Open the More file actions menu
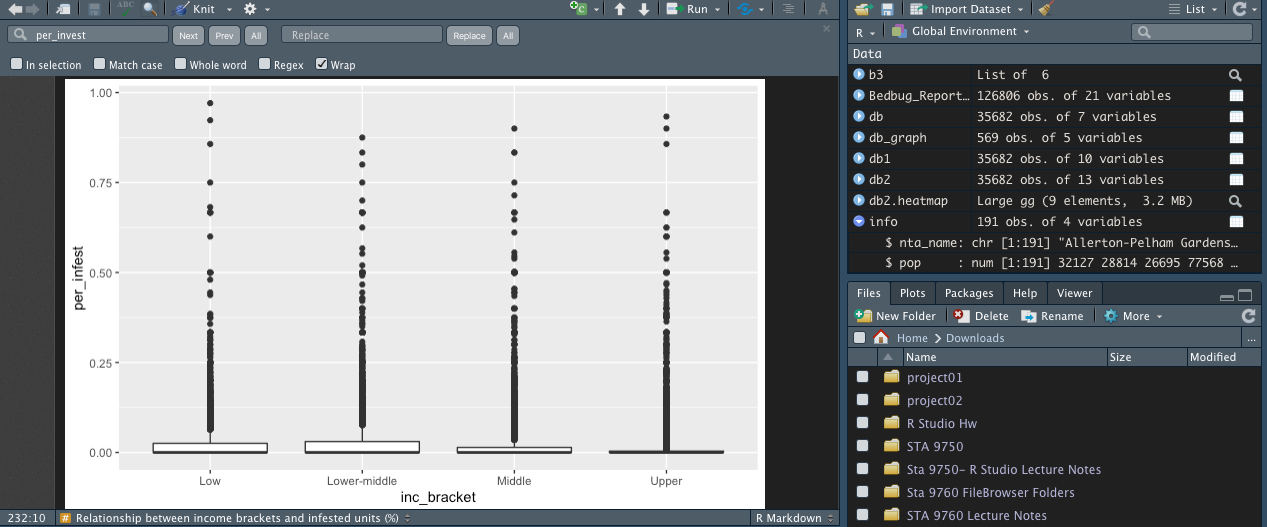The height and width of the screenshot is (527, 1267). [1134, 316]
